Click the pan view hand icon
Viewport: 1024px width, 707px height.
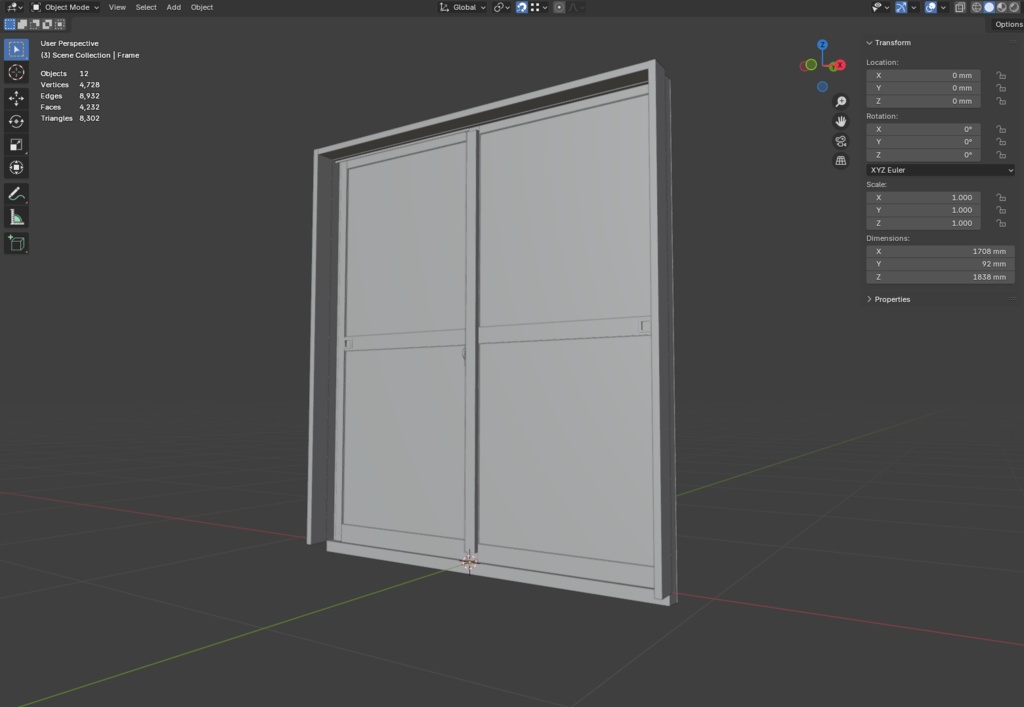(840, 121)
